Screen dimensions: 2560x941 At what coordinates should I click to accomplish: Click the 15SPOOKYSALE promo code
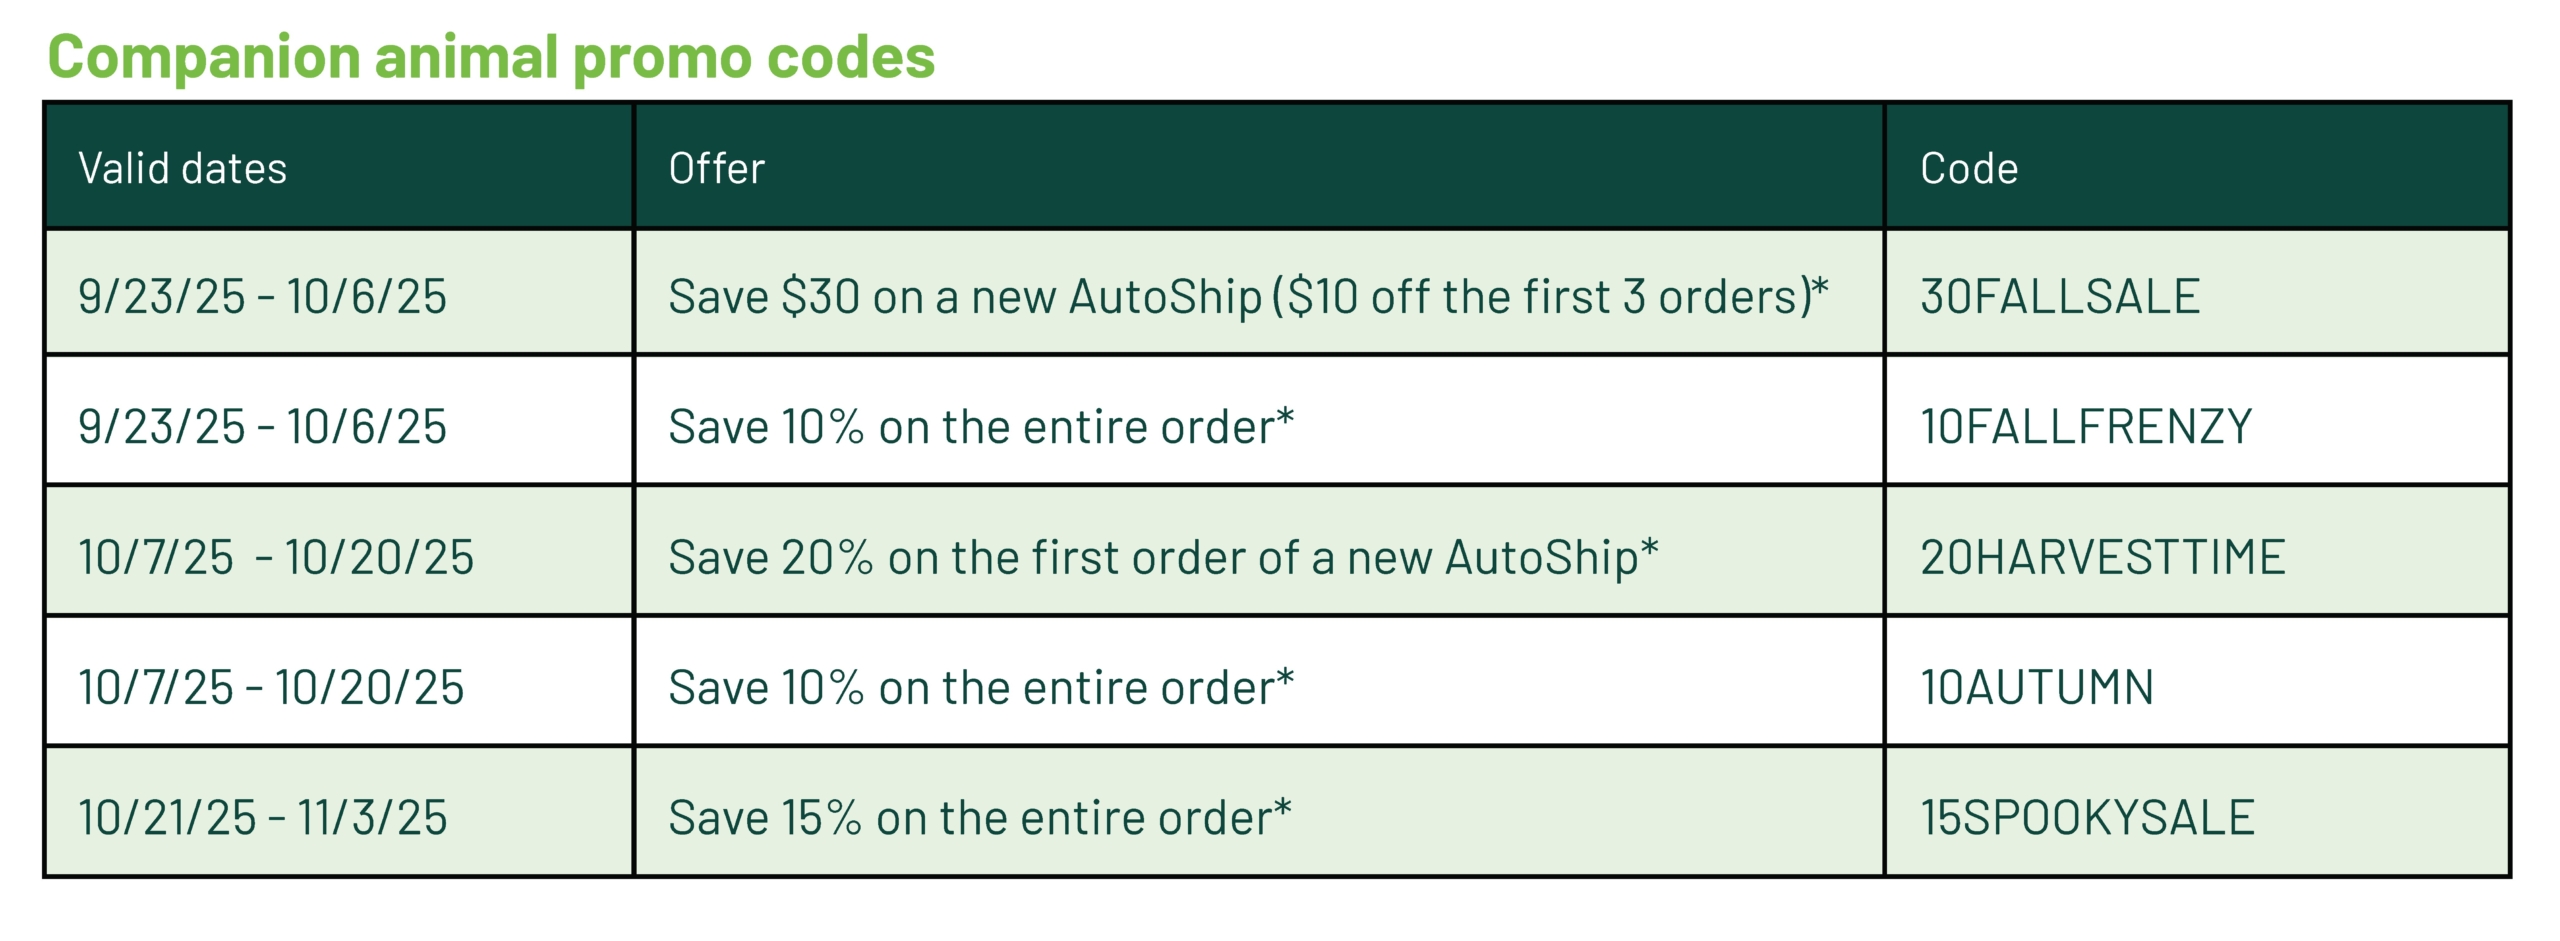(2087, 817)
